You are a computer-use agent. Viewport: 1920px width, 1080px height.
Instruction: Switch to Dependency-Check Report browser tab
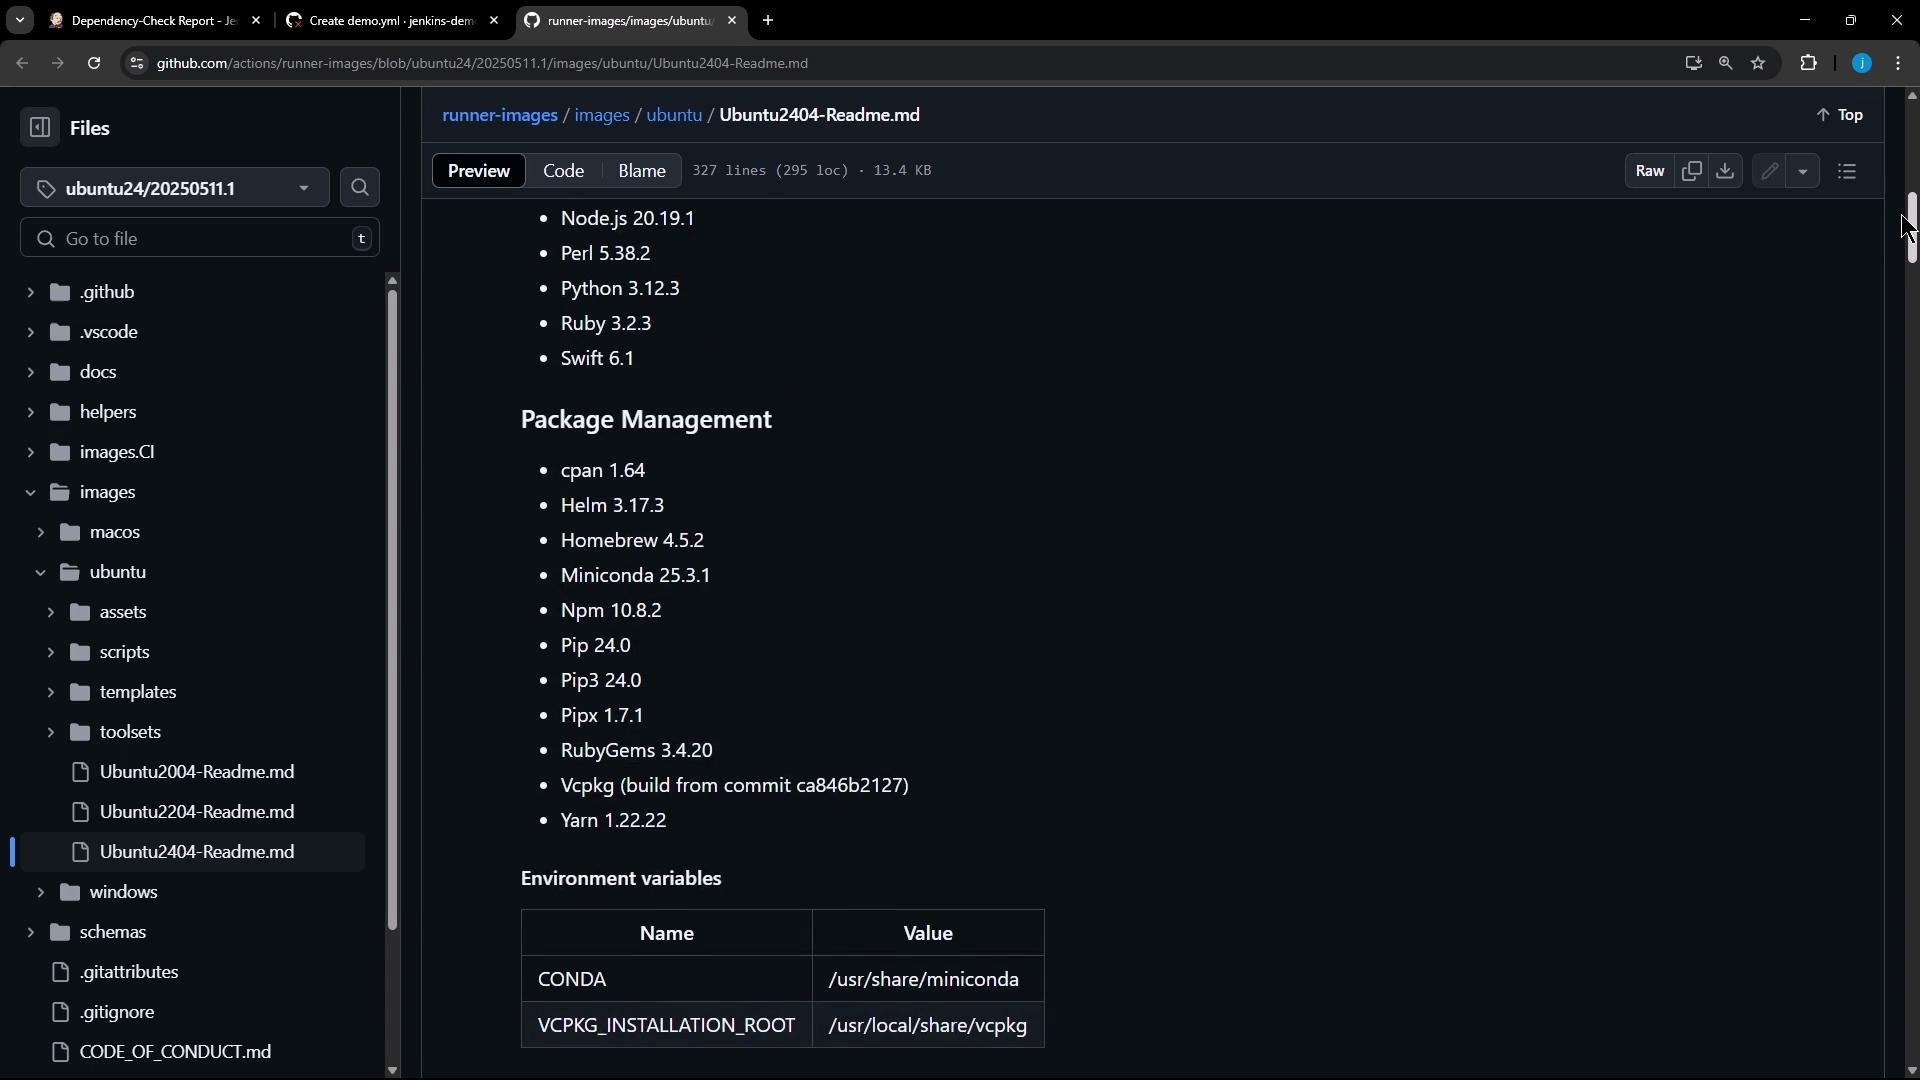tap(153, 20)
